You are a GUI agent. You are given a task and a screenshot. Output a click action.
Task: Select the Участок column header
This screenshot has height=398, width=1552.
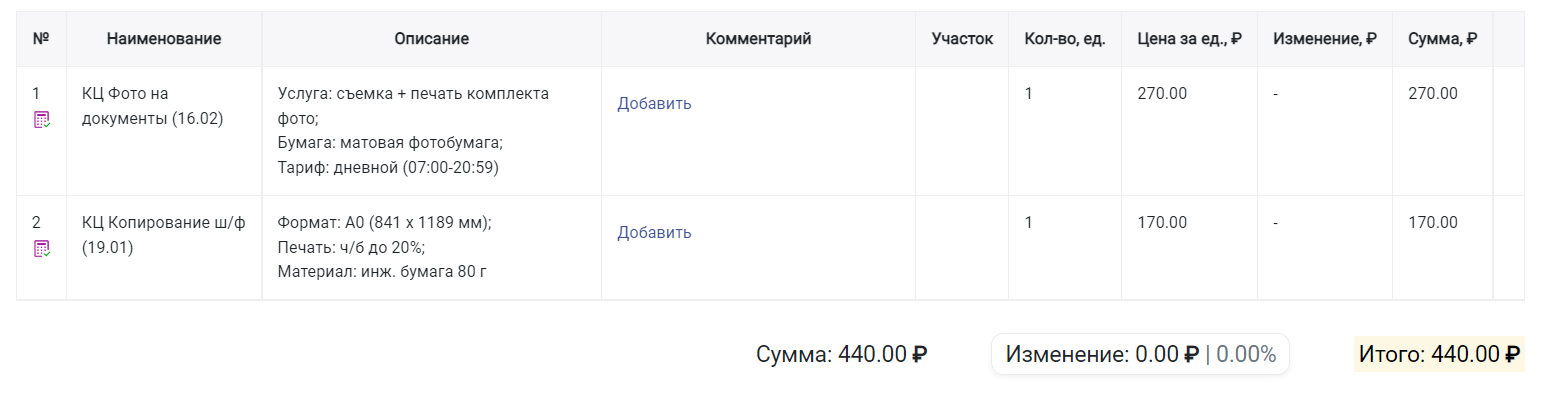(962, 39)
